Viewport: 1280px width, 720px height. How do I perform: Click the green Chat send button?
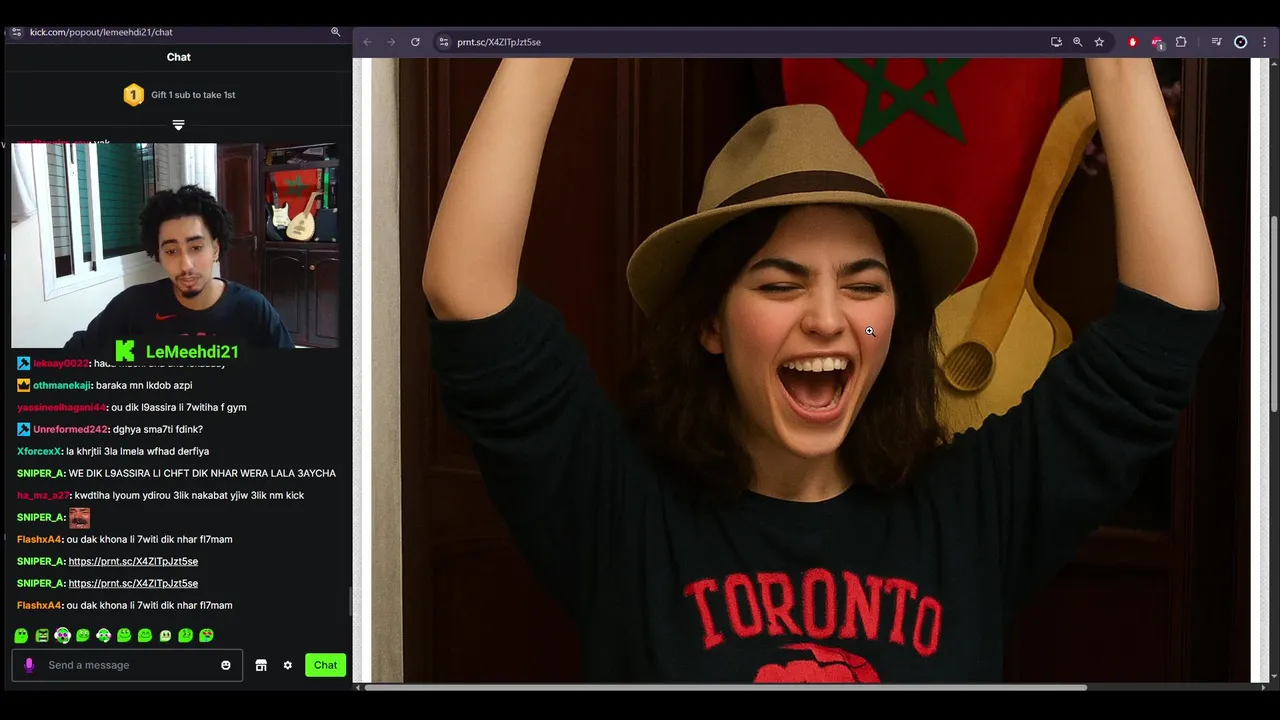326,665
